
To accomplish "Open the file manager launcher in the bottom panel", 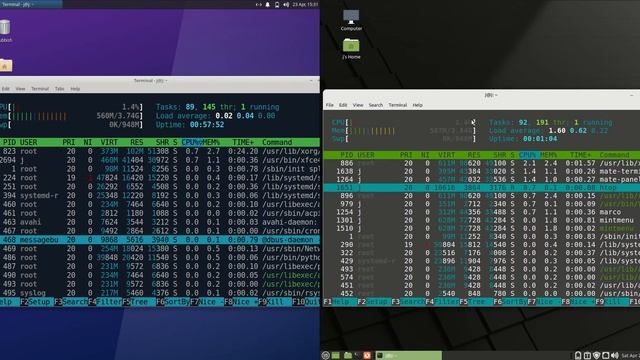I will (348, 356).
